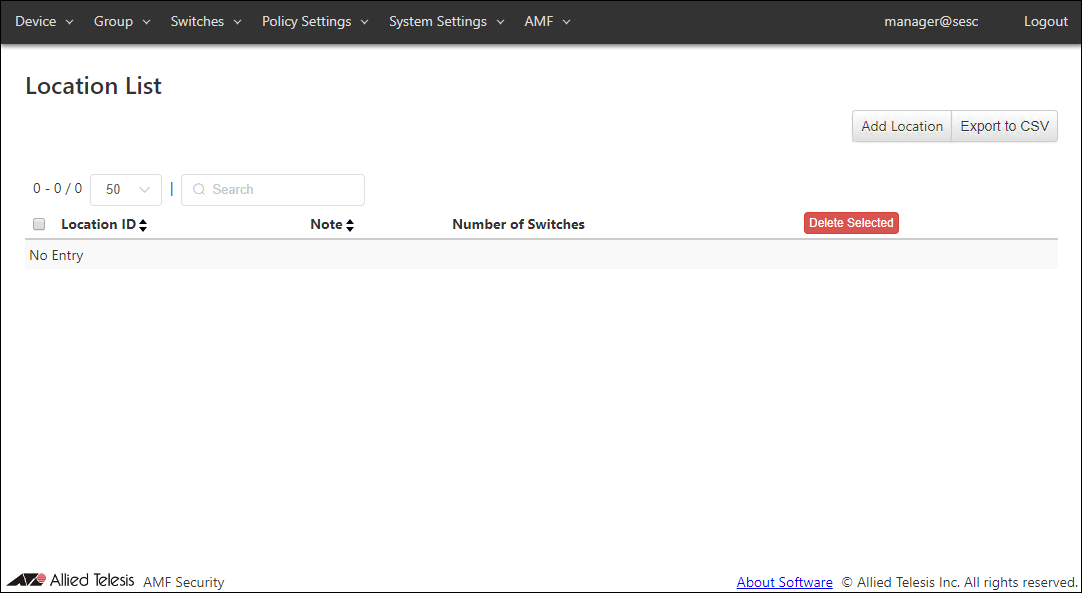Image resolution: width=1082 pixels, height=593 pixels.
Task: Toggle the select-all checkbox in table header
Action: coord(39,224)
